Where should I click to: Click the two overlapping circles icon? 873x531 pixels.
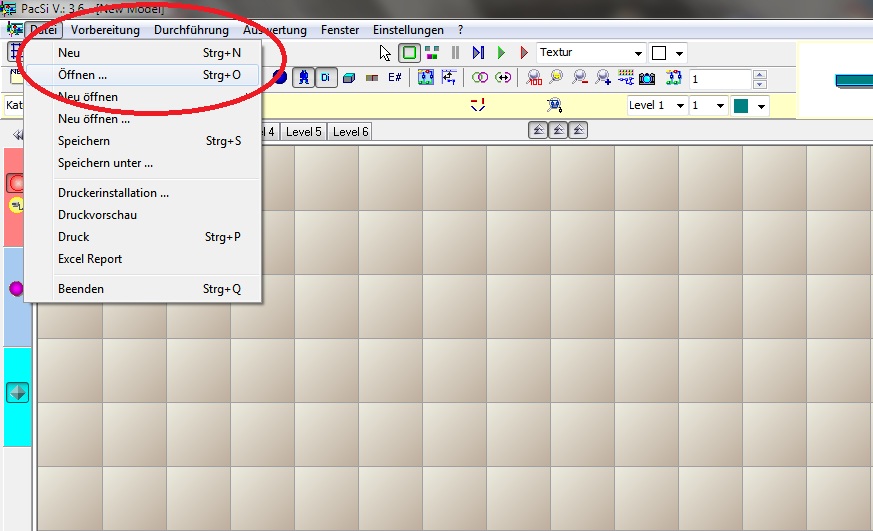tap(479, 77)
